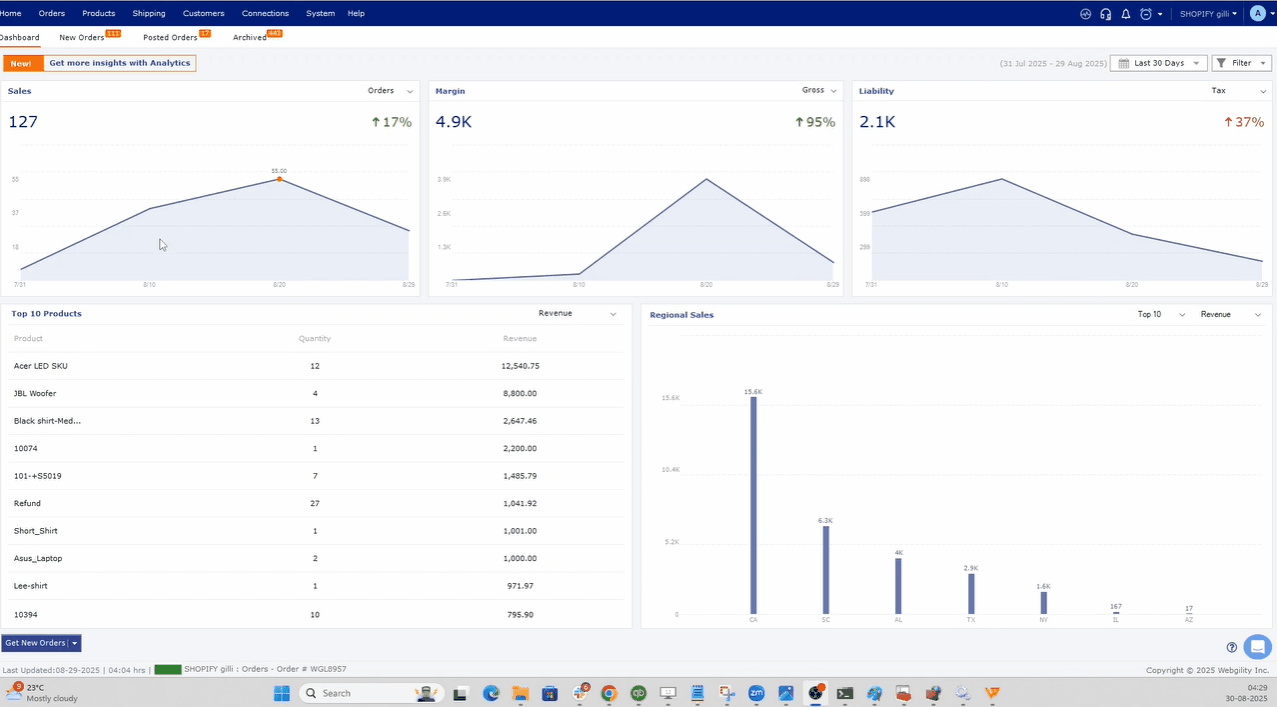Click the user avatar 'A' icon
The image size is (1277, 707).
coord(1258,14)
